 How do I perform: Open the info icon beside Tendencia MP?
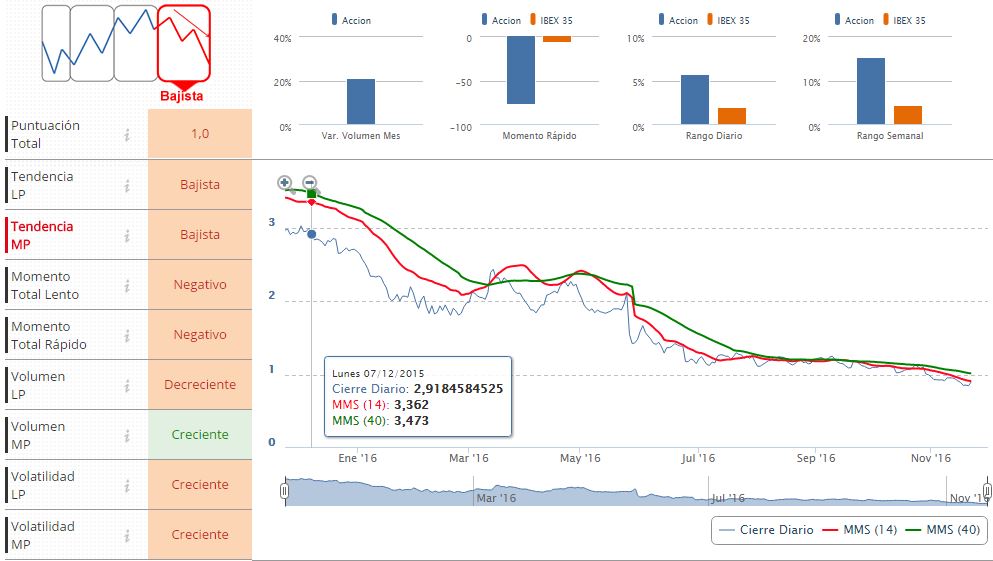click(127, 235)
